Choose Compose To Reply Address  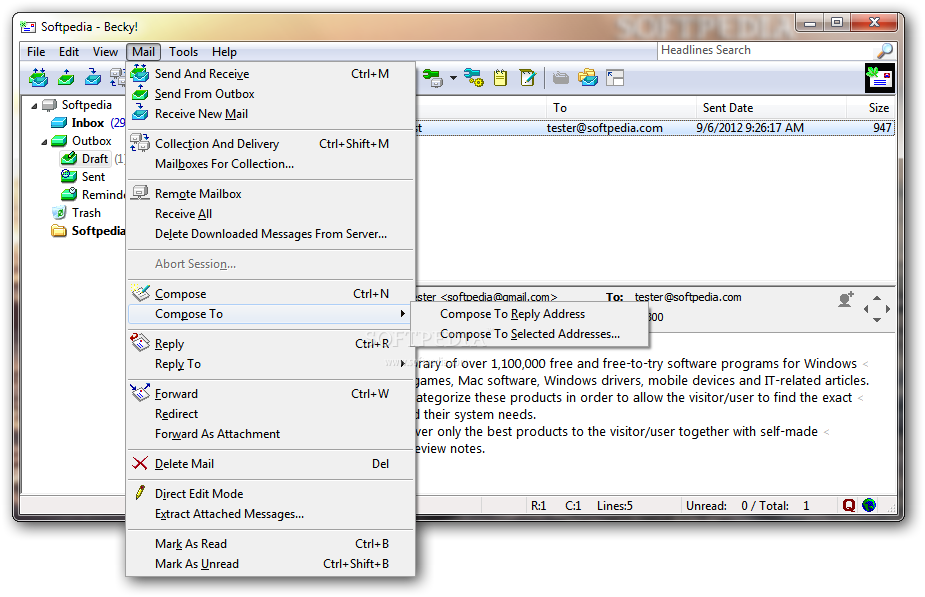[529, 314]
